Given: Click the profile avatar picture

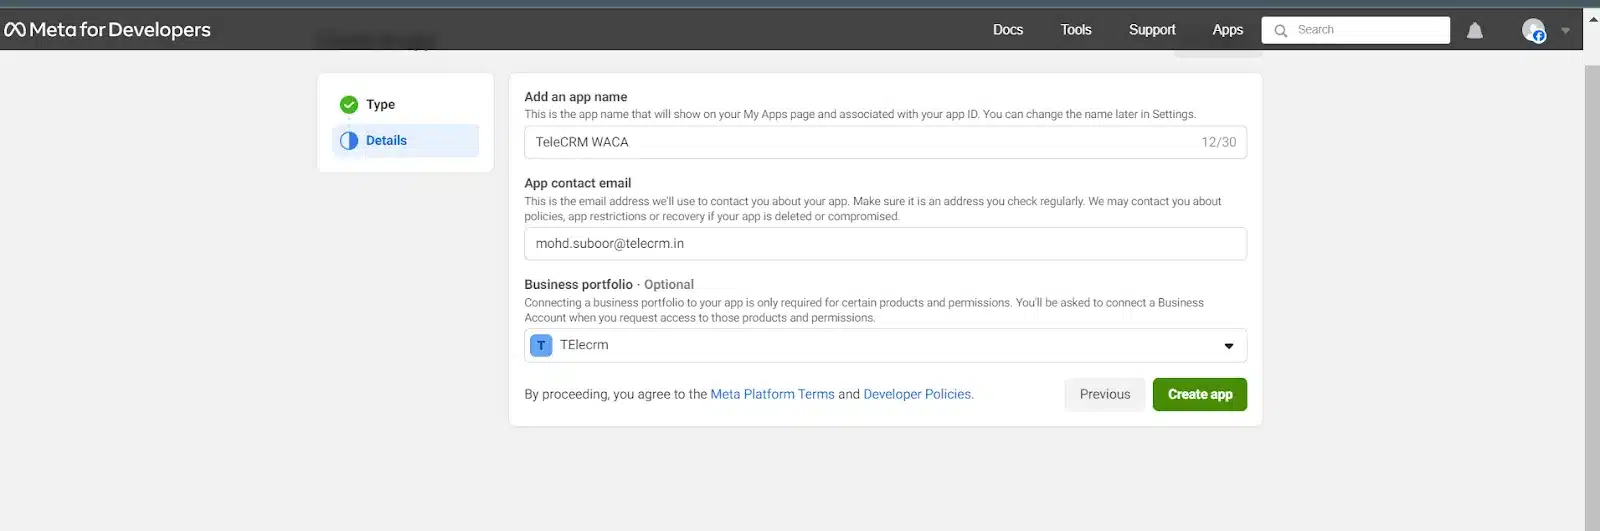Looking at the screenshot, I should coord(1533,30).
